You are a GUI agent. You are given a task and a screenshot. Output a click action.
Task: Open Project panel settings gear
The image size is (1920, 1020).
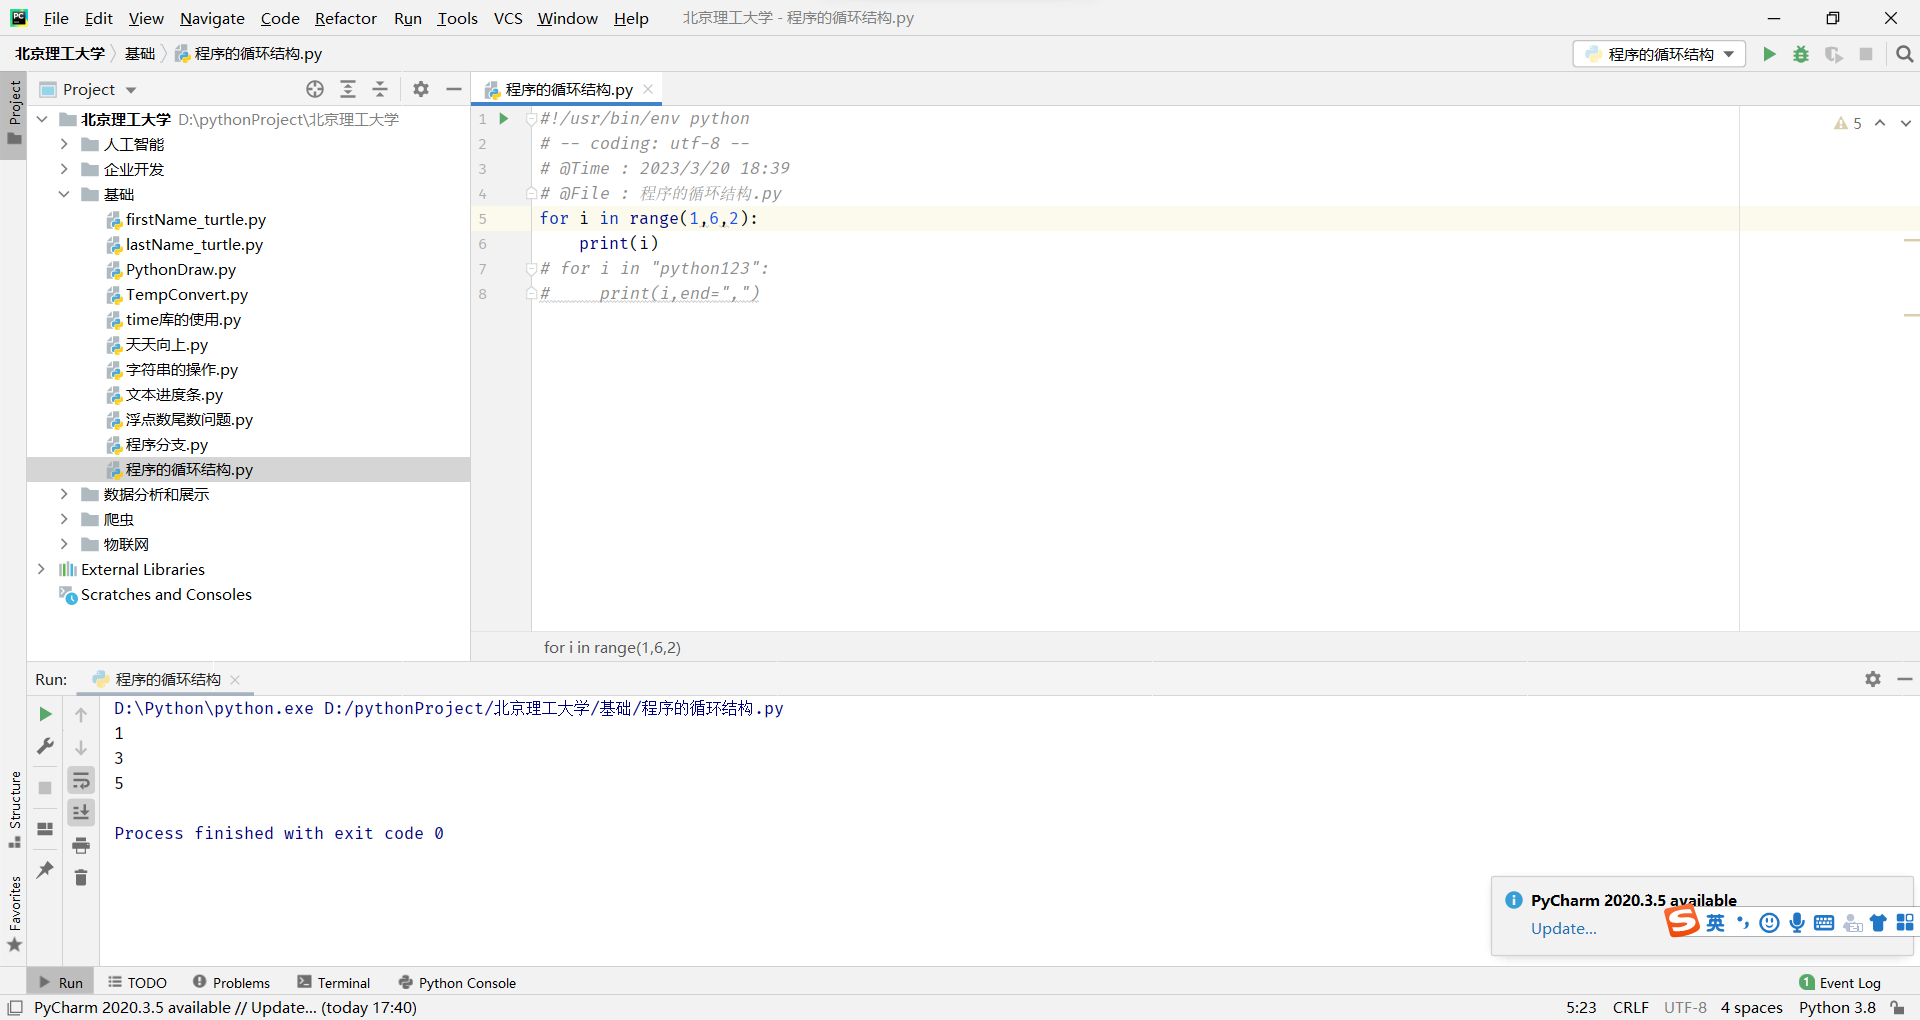pyautogui.click(x=421, y=89)
